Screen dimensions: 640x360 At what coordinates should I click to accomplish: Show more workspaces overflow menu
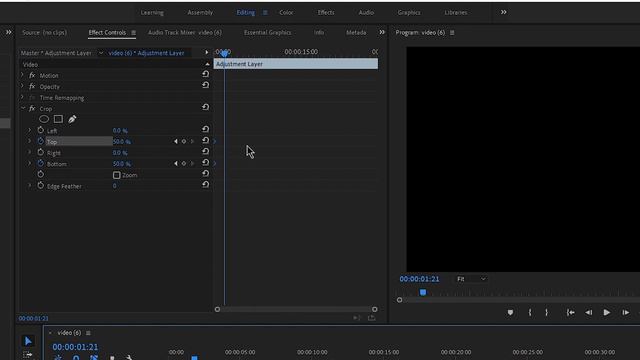[504, 12]
